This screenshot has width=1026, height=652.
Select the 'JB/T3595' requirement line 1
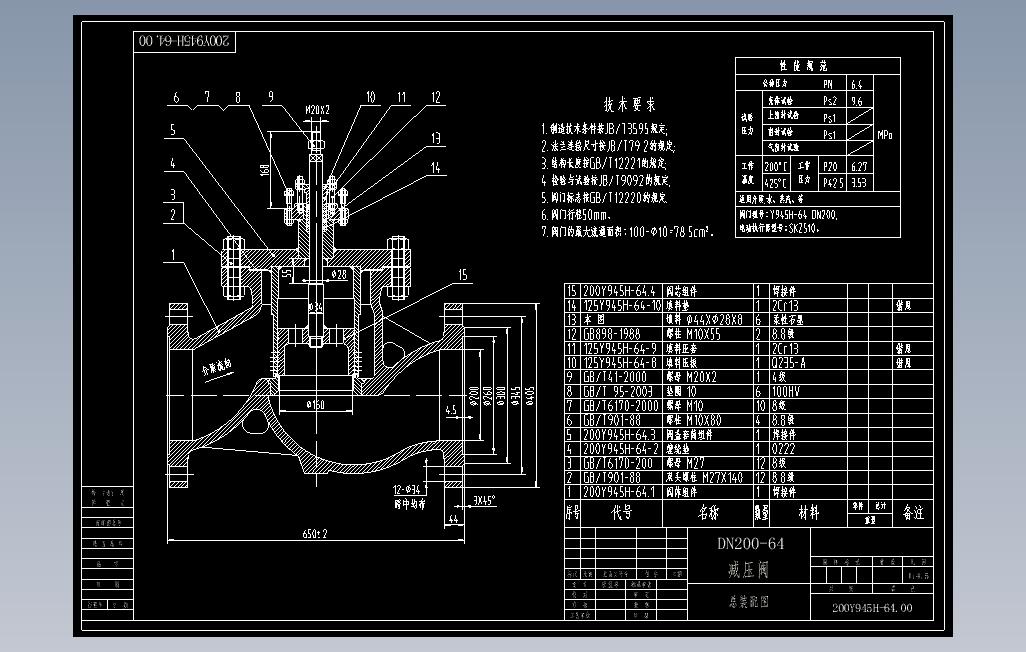click(x=605, y=129)
